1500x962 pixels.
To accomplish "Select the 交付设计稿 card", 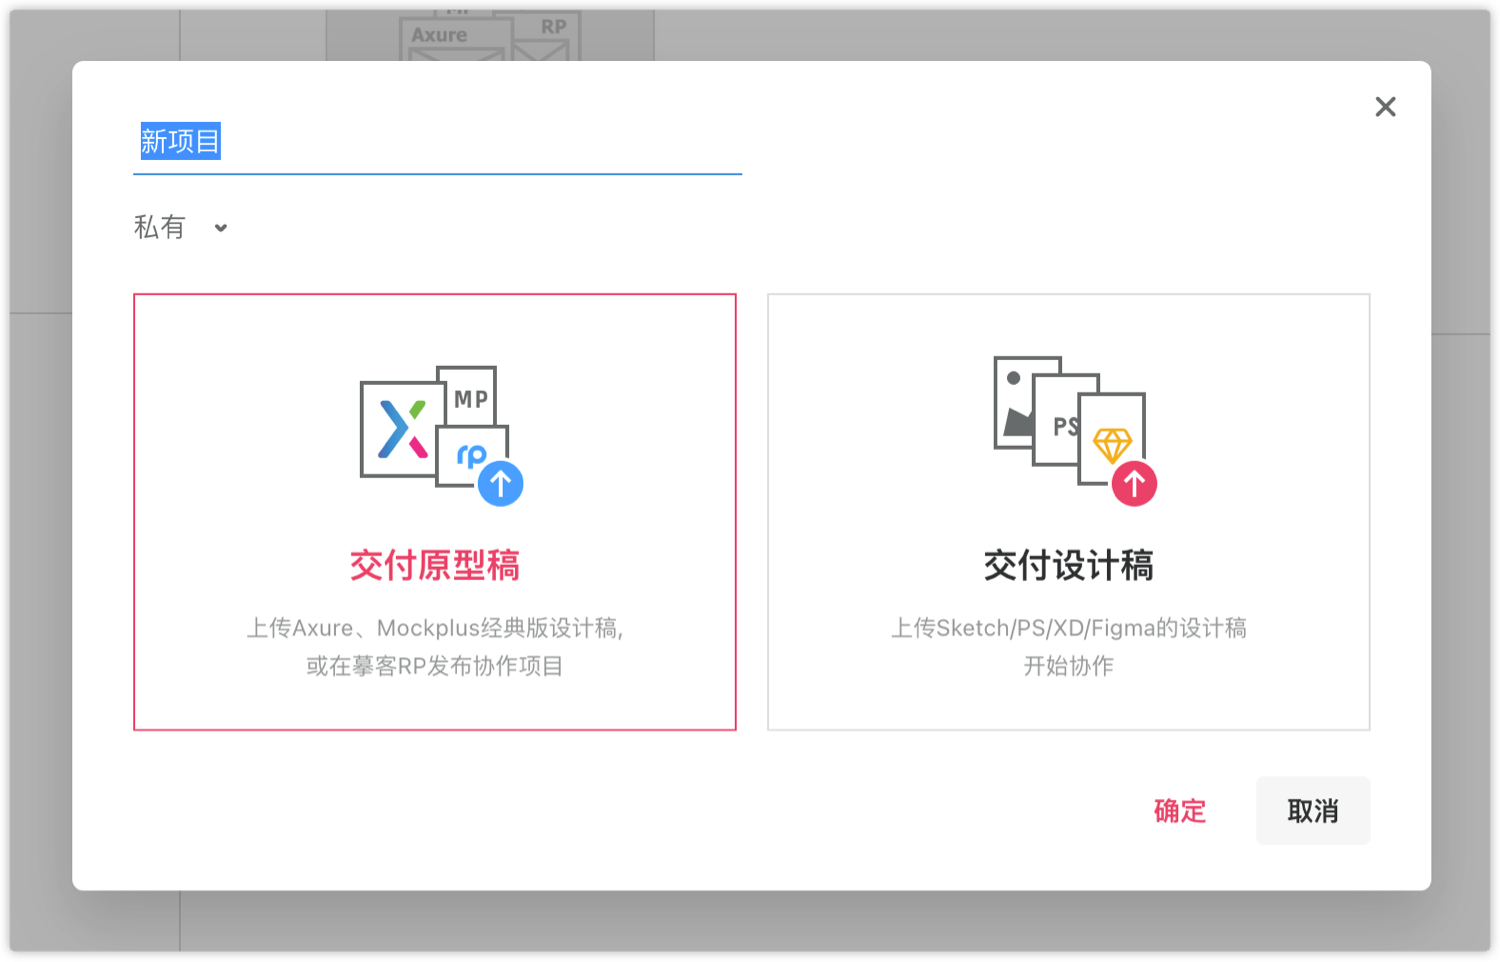I will pyautogui.click(x=1068, y=512).
